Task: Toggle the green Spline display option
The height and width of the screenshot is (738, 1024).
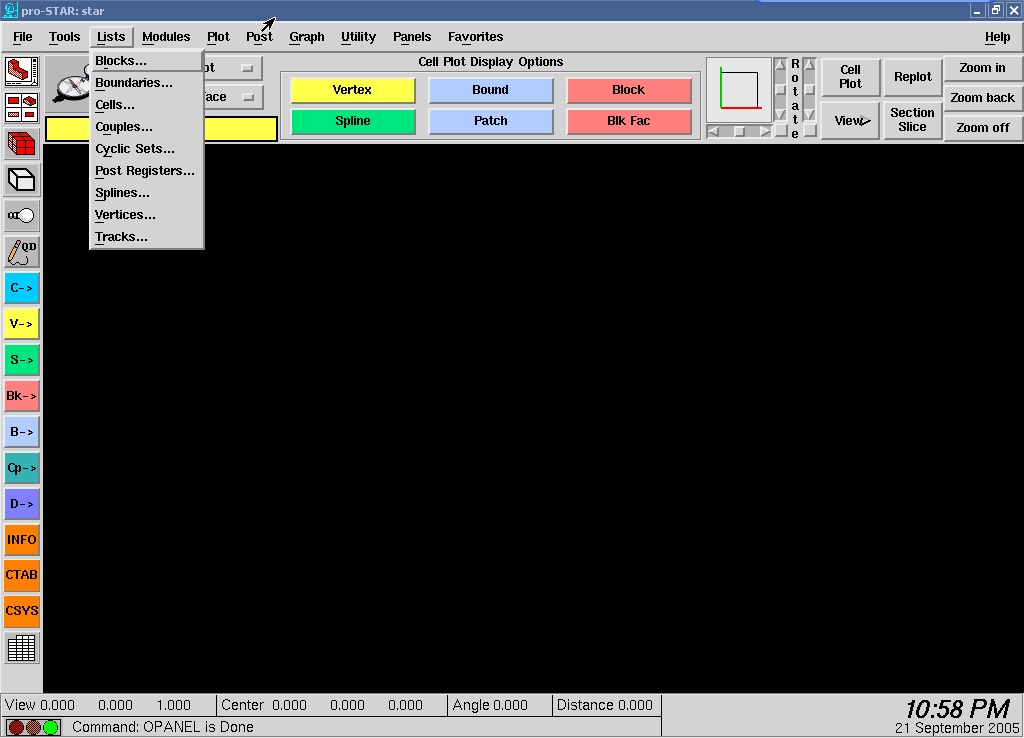Action: tap(353, 121)
